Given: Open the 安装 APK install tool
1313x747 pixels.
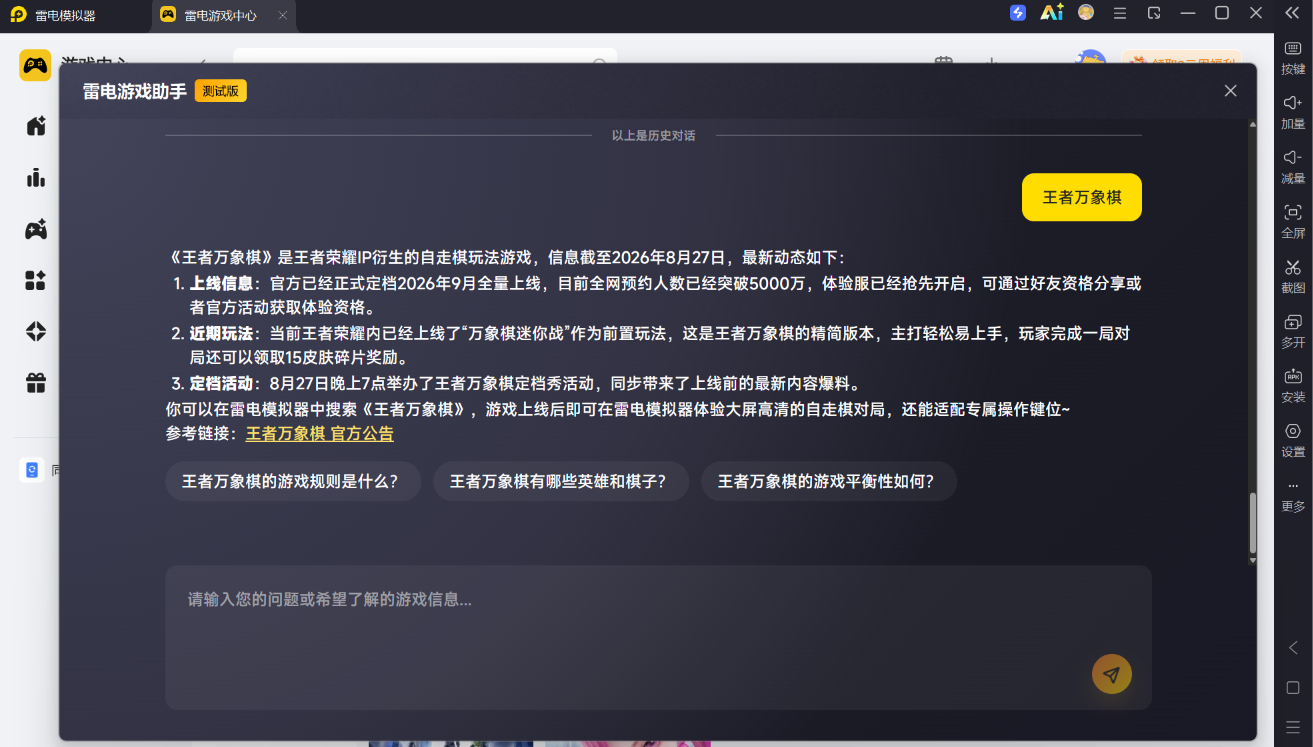Looking at the screenshot, I should 1293,386.
